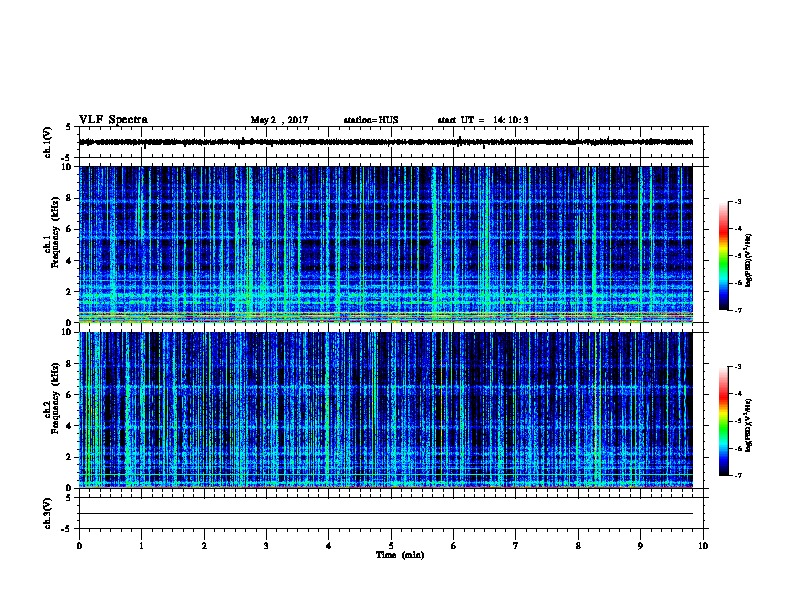This screenshot has height=612, width=792.
Task: Click the "station=HUS" header label
Action: point(371,120)
